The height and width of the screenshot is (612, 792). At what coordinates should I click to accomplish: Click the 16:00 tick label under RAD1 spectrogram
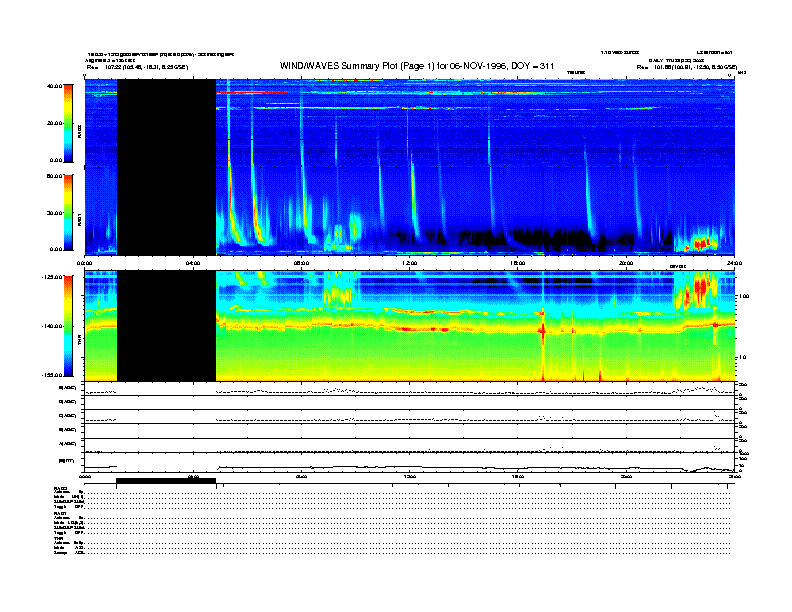(517, 263)
